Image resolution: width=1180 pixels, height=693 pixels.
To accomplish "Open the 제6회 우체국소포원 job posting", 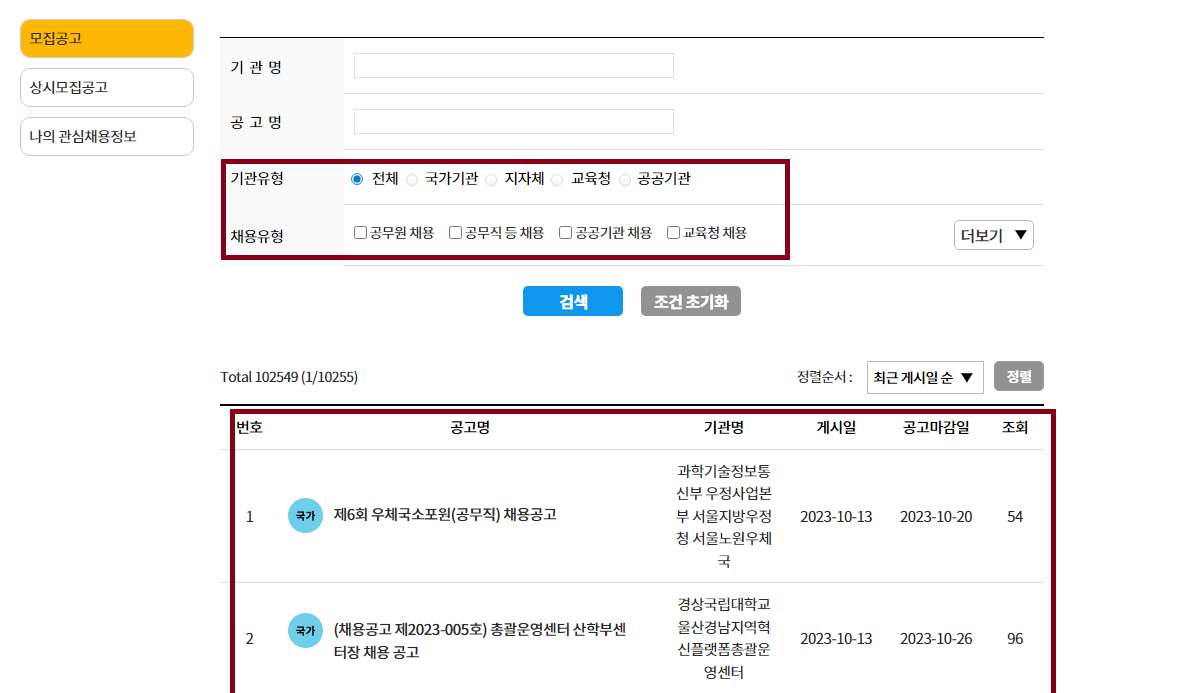I will (445, 515).
